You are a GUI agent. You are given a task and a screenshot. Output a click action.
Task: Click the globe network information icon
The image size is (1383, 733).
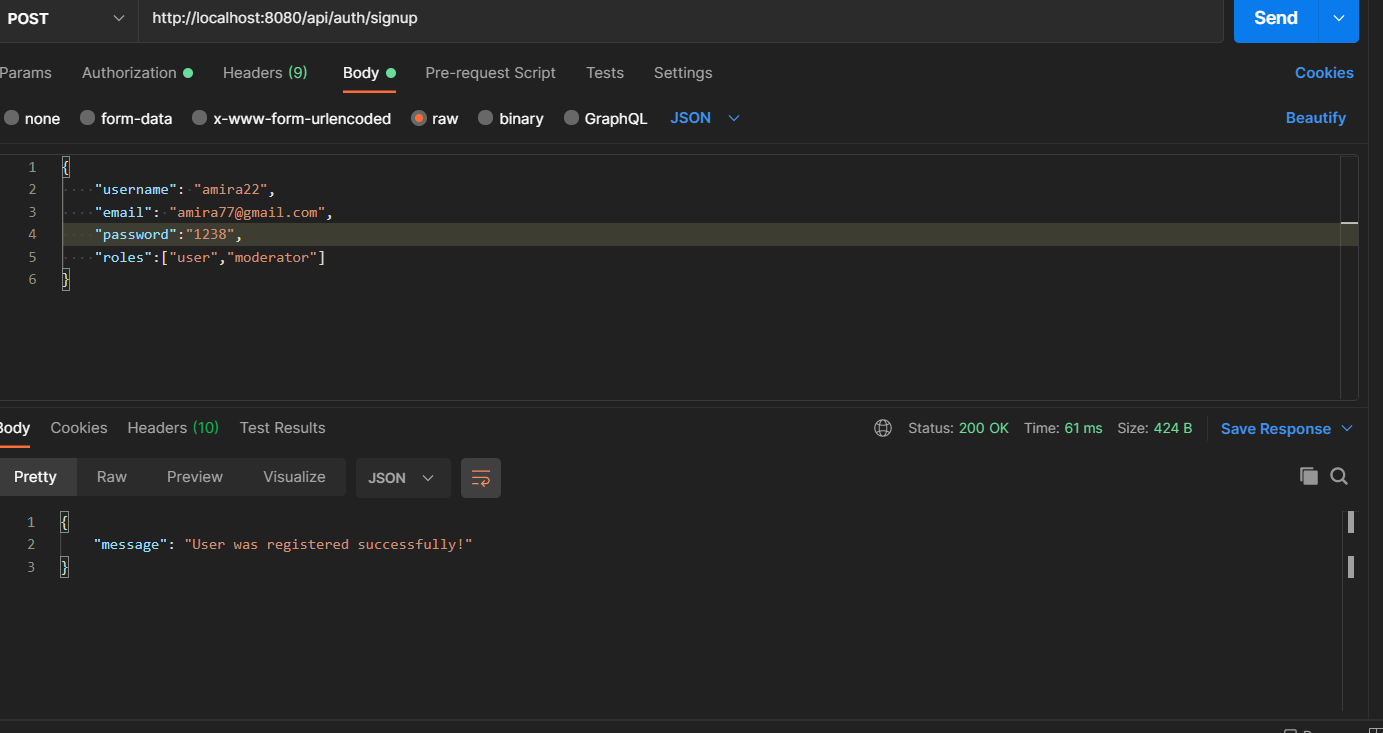tap(883, 427)
